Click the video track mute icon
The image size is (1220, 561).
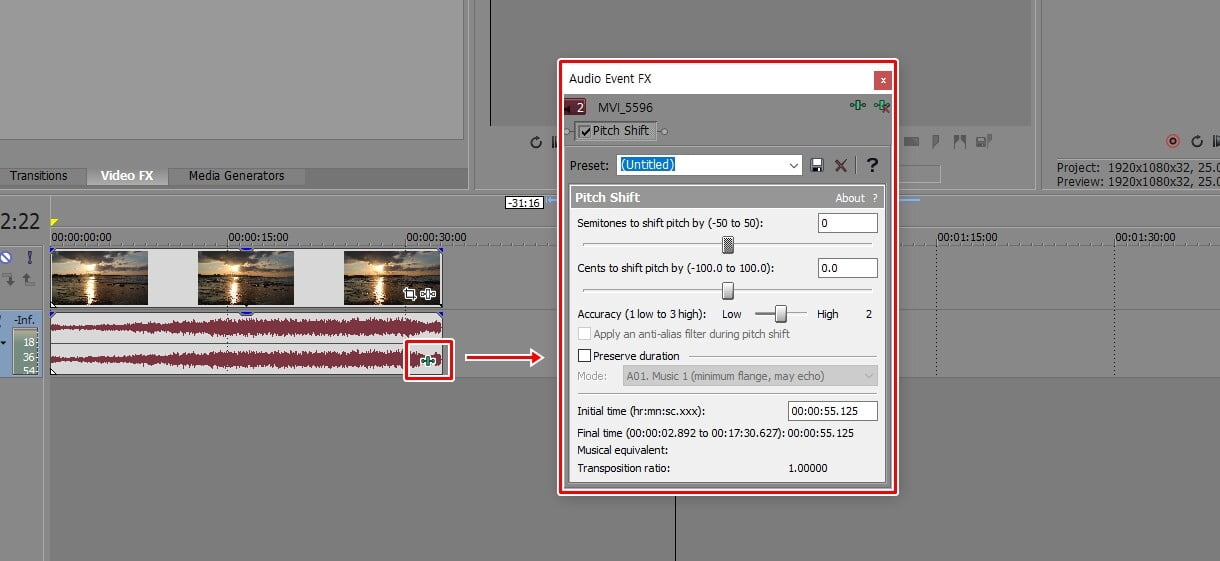point(8,257)
